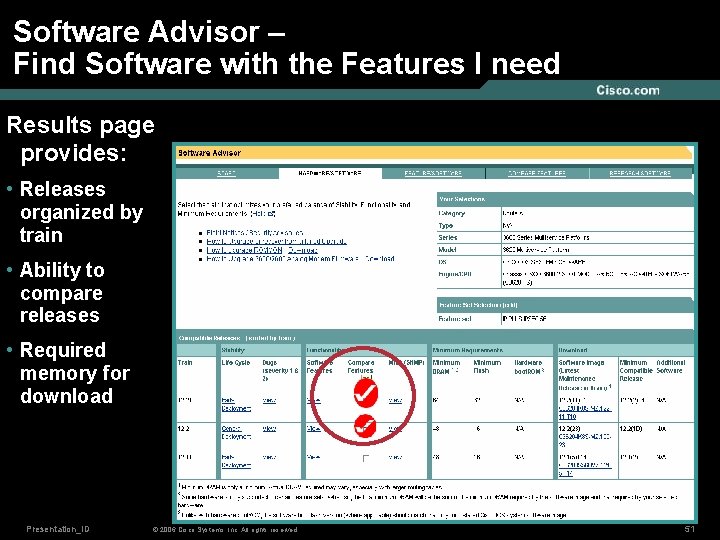Select the Model row in Your Selections
Viewport: 720px width, 540px height.
[x=565, y=250]
